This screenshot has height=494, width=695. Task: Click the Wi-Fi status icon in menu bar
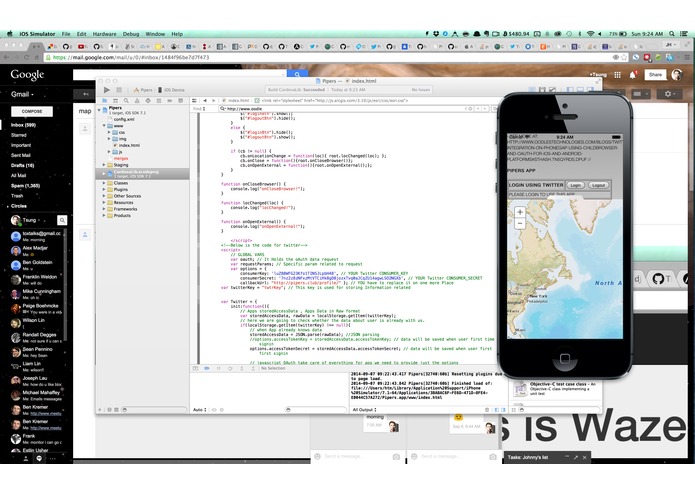click(590, 34)
